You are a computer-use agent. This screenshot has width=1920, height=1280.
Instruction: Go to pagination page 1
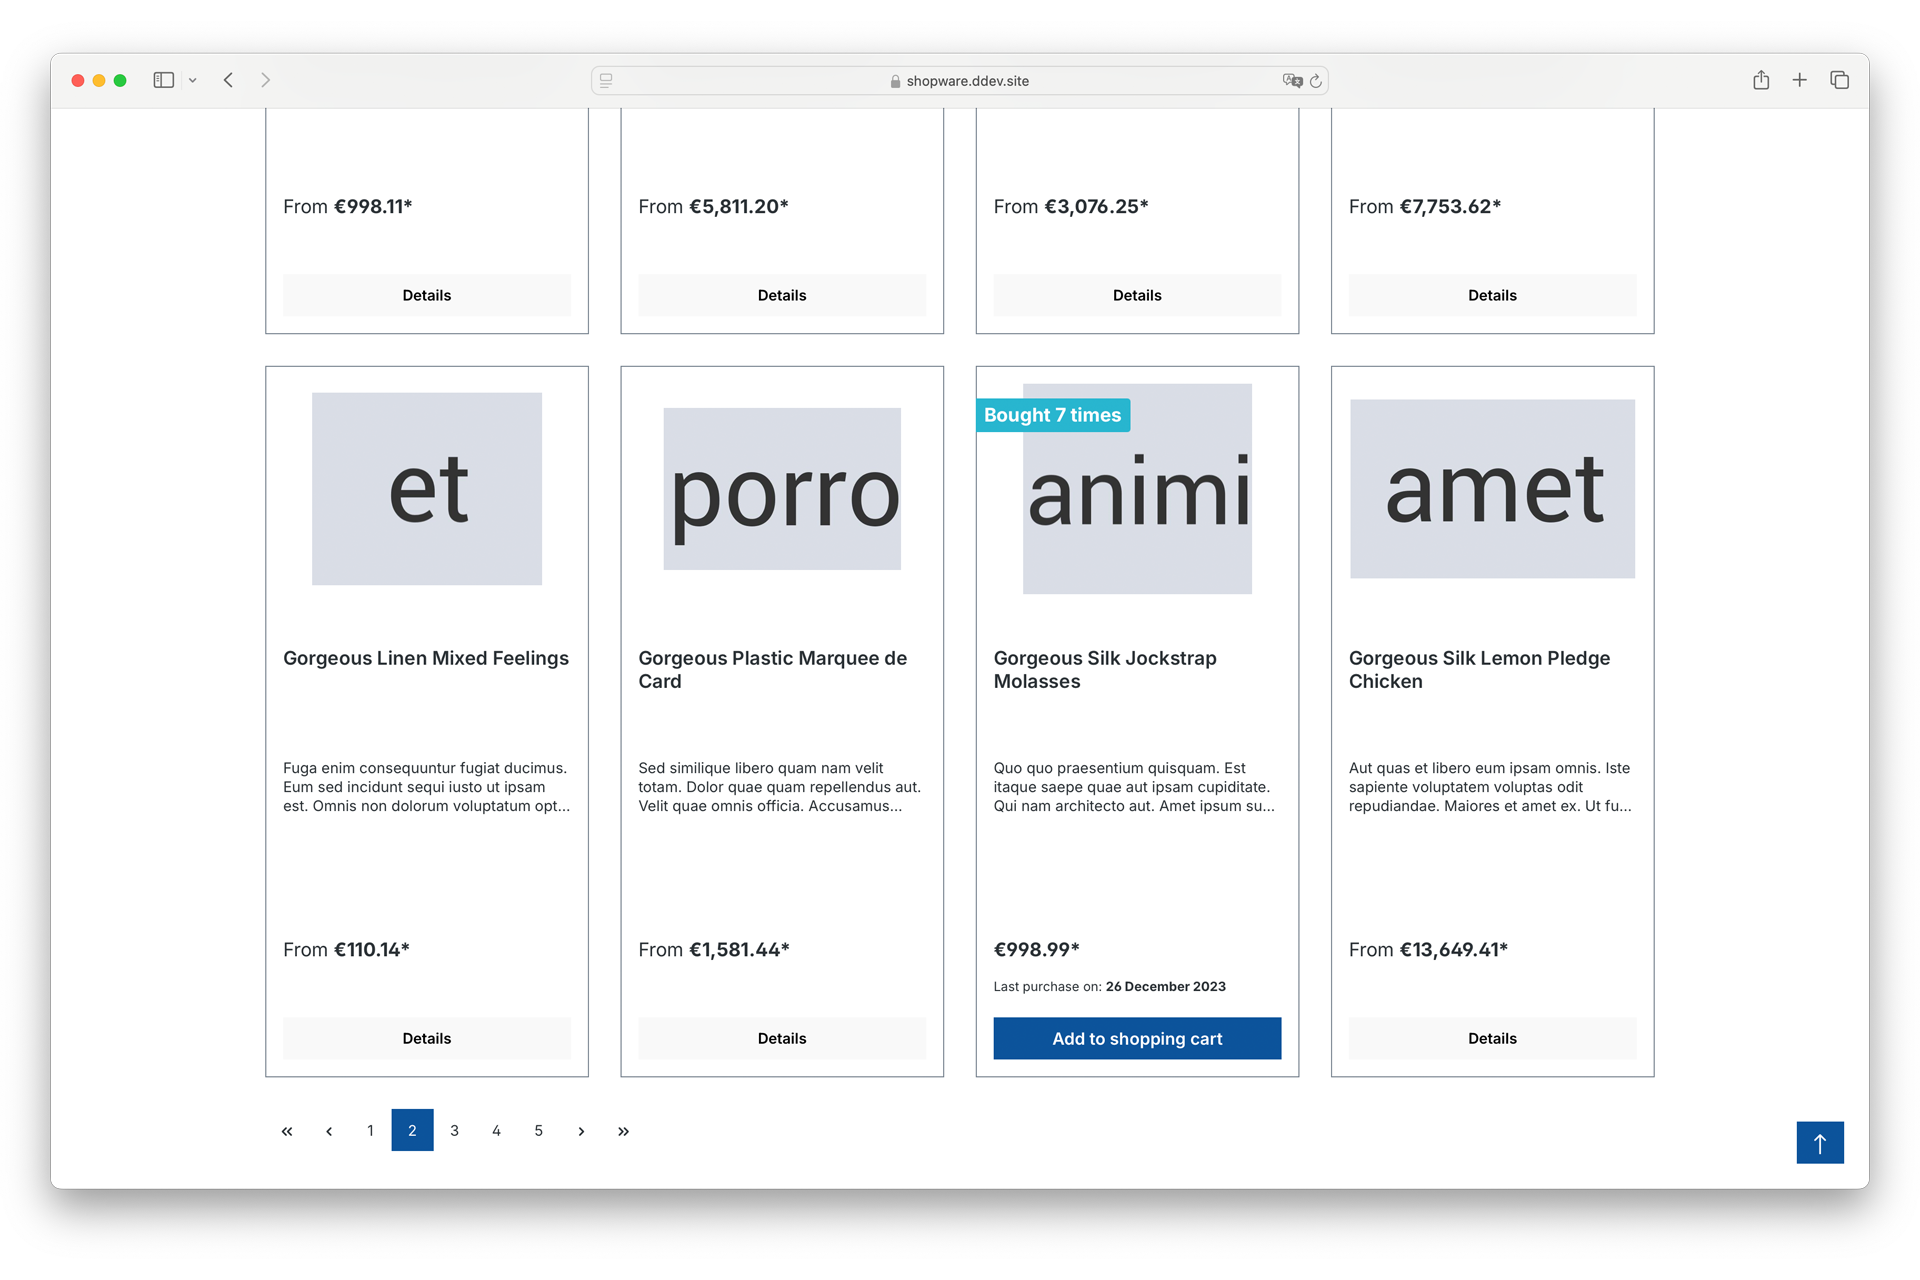pos(370,1131)
